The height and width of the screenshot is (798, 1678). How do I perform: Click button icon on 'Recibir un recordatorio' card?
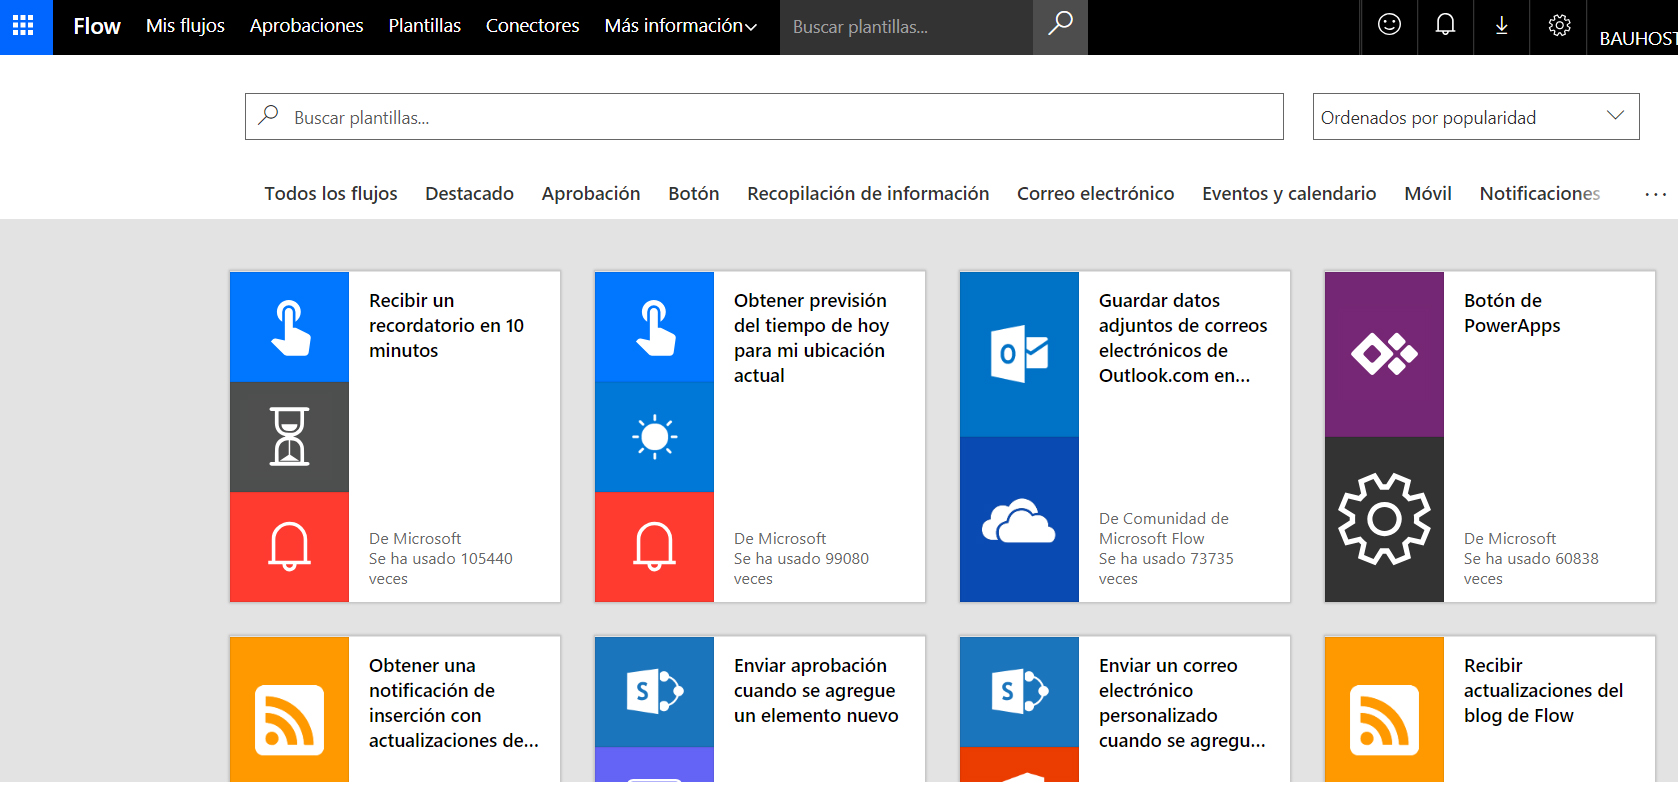click(290, 327)
